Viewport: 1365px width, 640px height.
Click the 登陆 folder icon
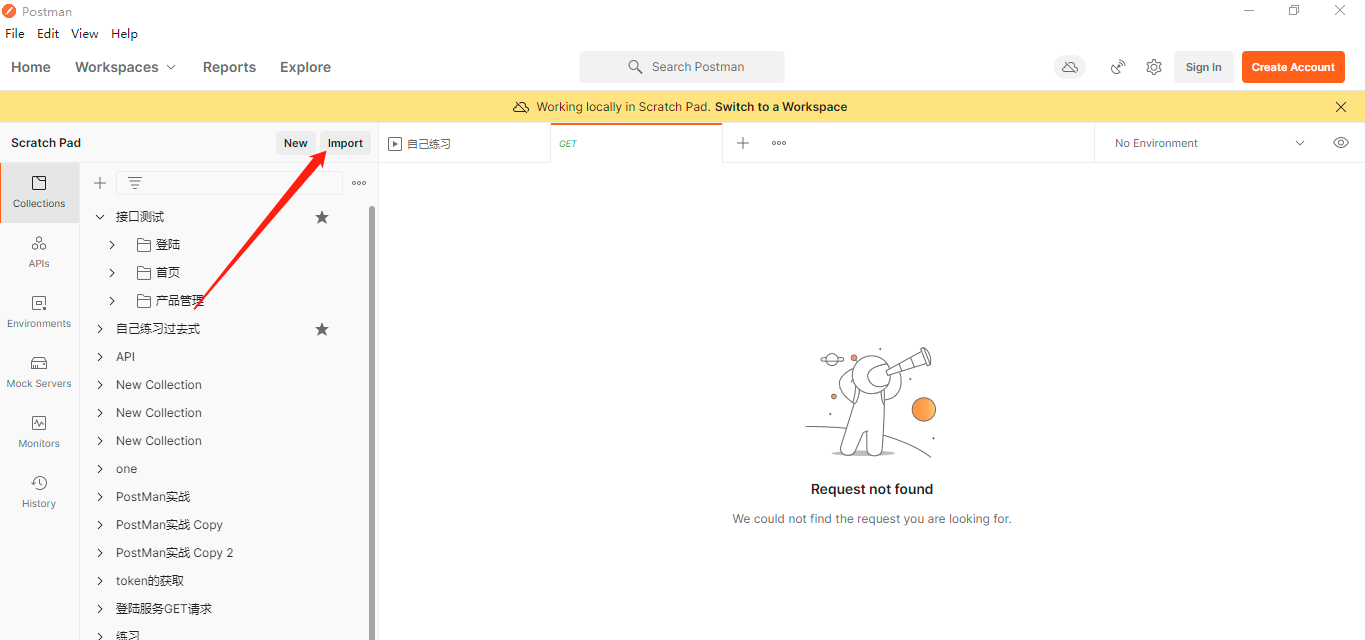point(144,245)
